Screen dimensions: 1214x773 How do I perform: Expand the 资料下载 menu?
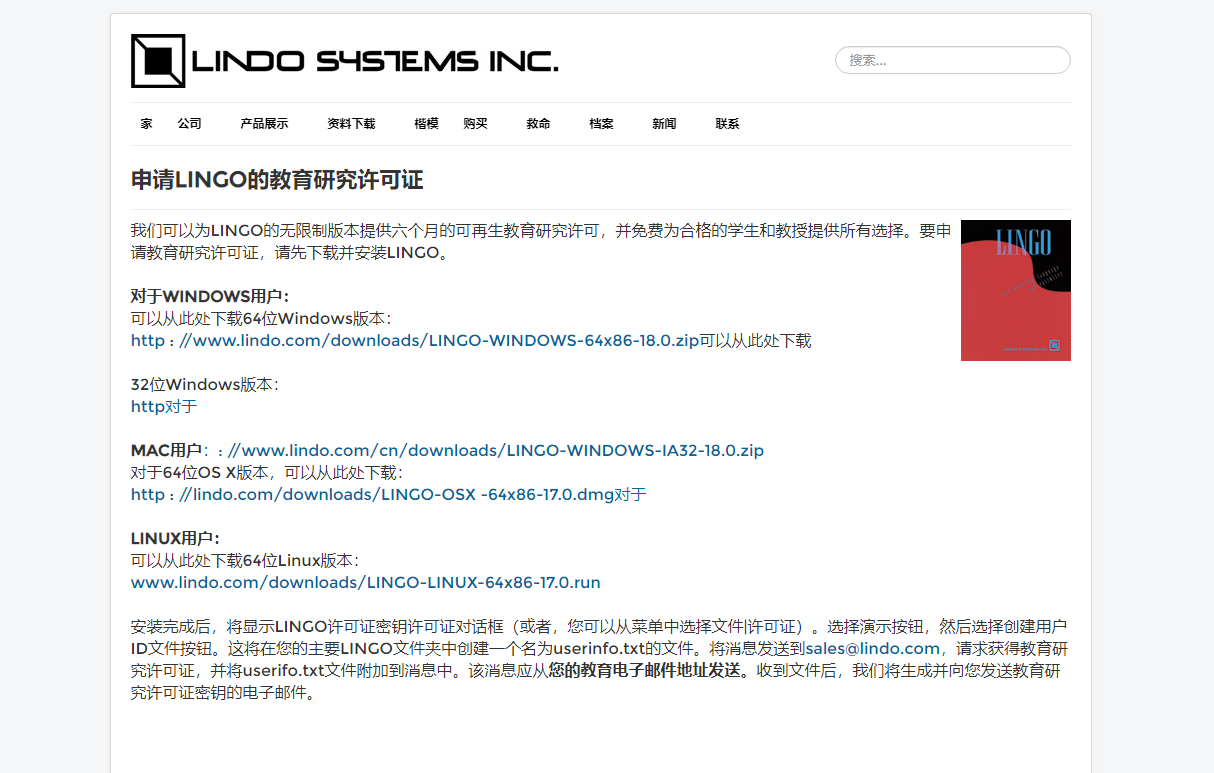click(x=351, y=124)
